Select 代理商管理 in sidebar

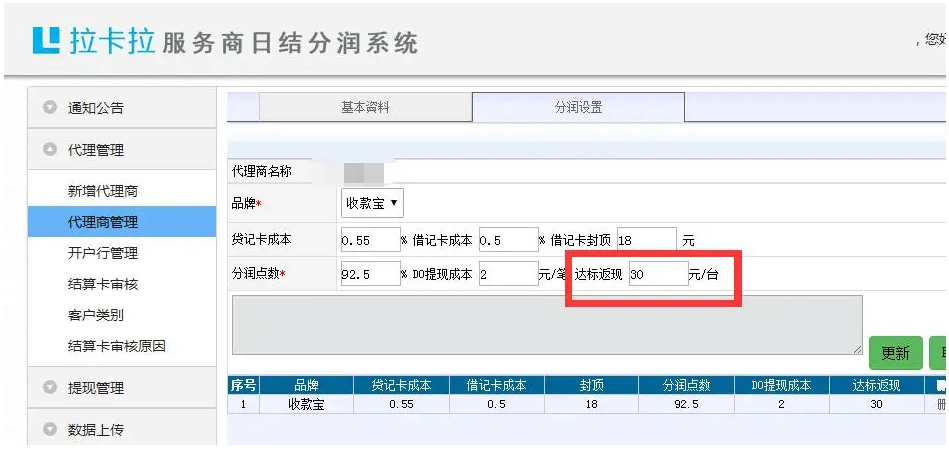(122, 222)
